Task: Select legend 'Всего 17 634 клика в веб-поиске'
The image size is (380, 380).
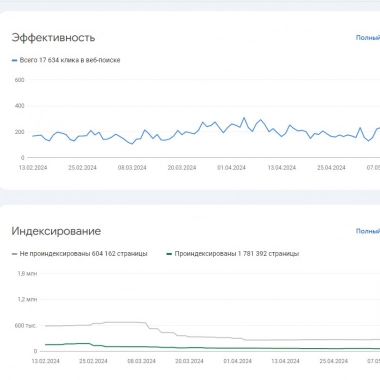Action: pos(66,60)
